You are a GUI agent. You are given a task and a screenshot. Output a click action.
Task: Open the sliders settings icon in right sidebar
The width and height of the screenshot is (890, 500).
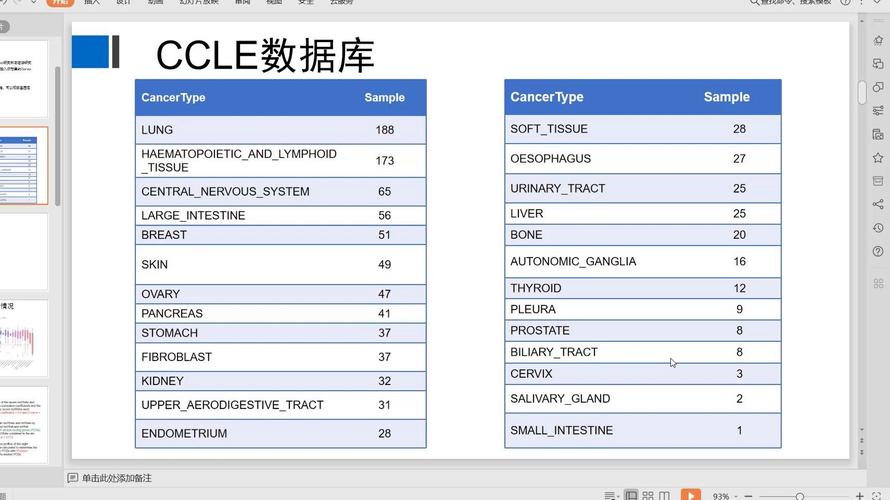click(878, 111)
